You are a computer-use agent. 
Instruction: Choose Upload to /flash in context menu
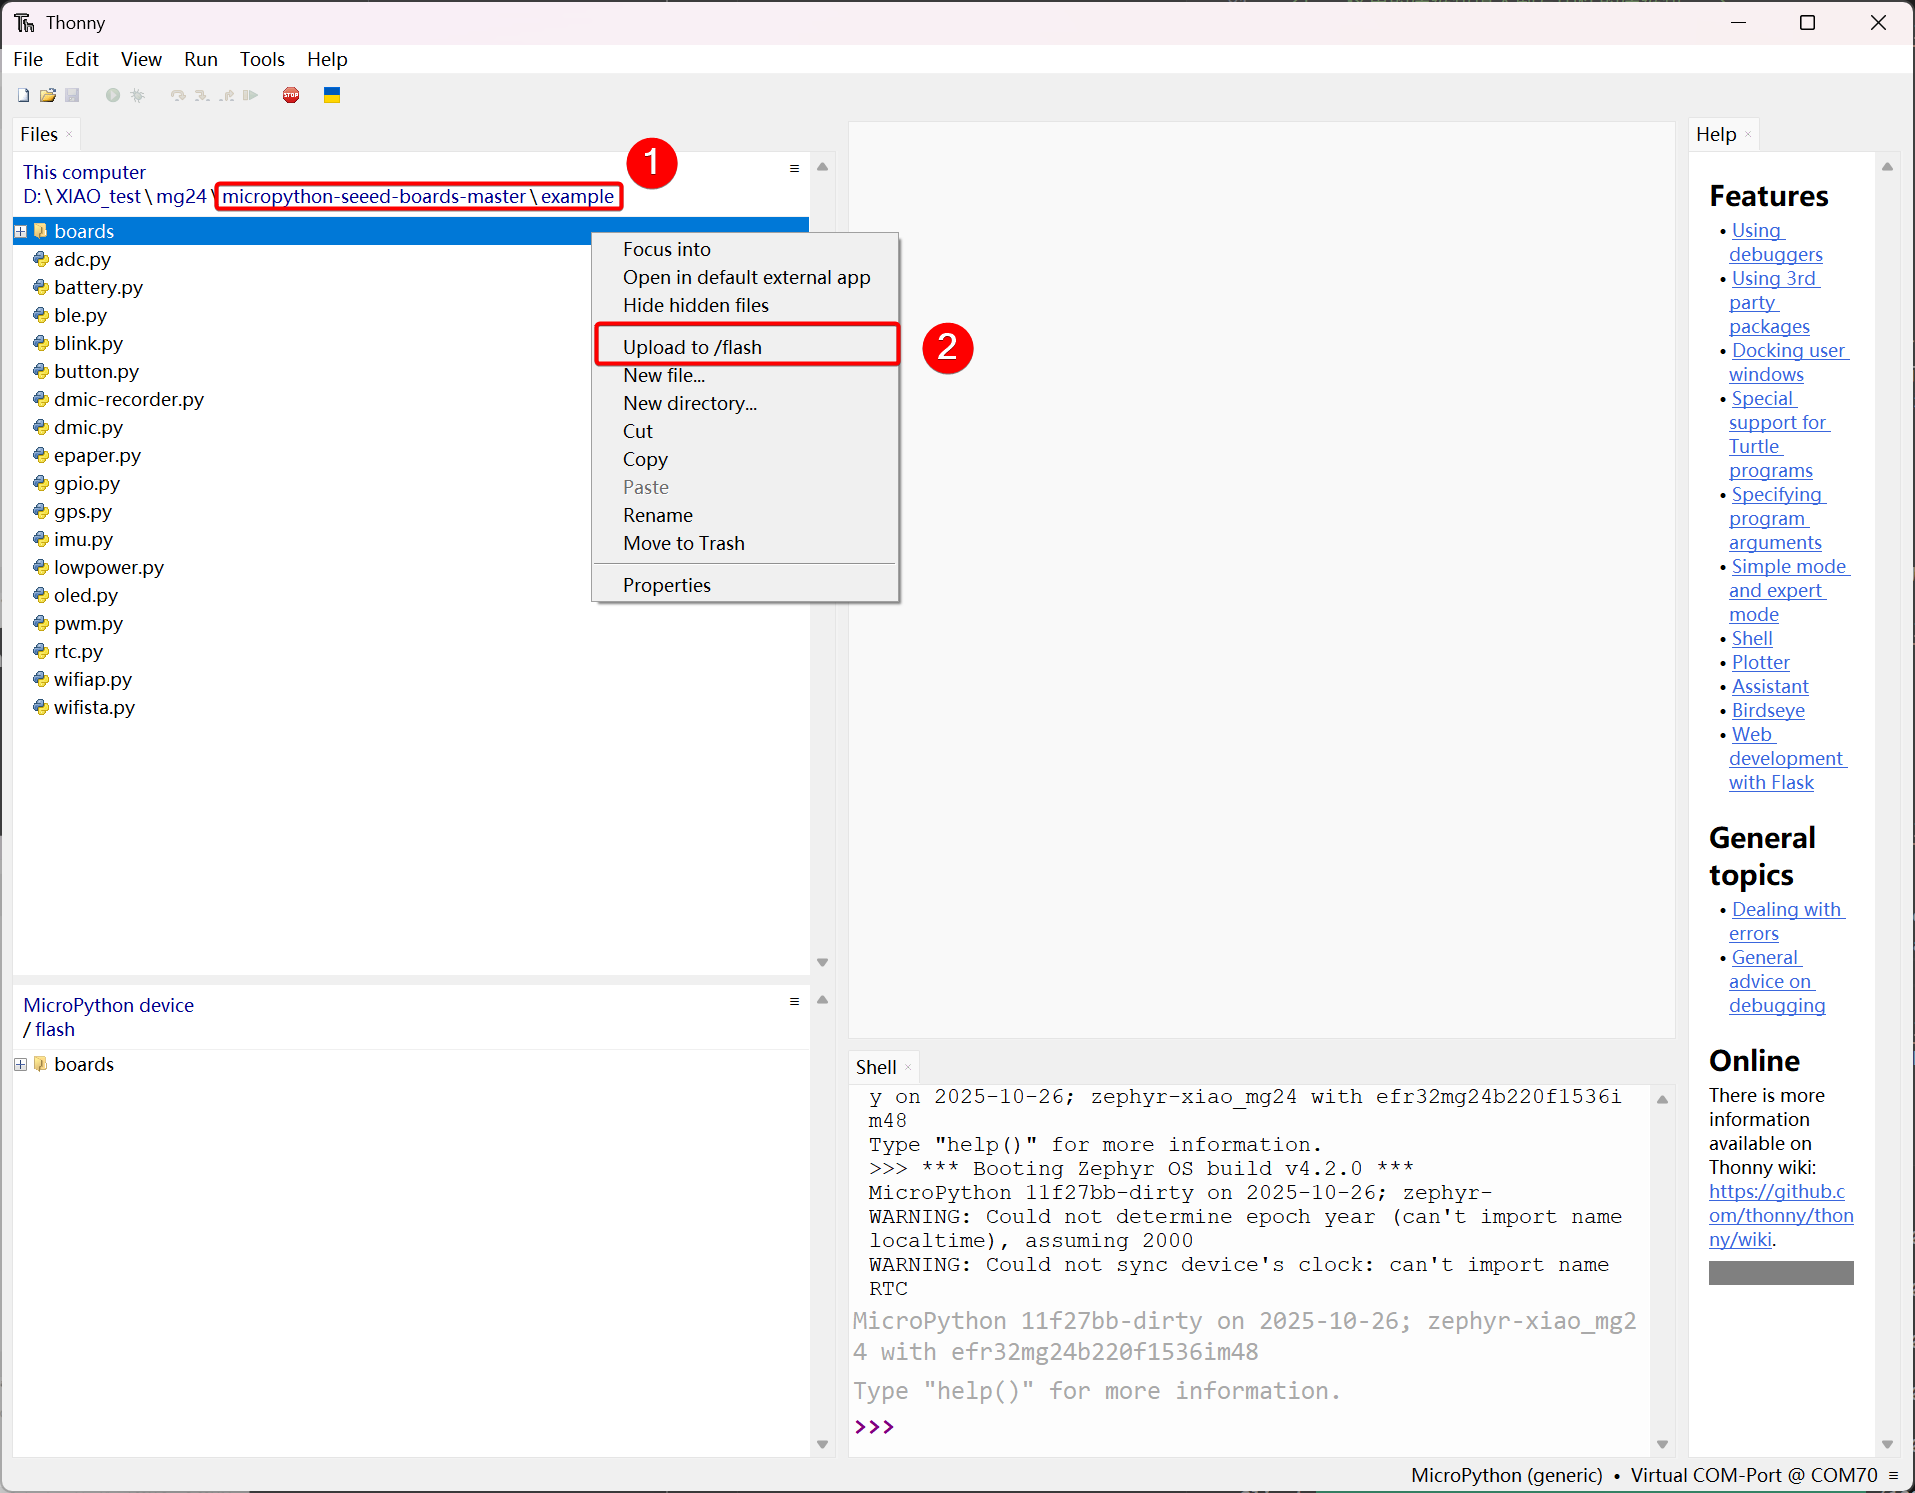(692, 347)
